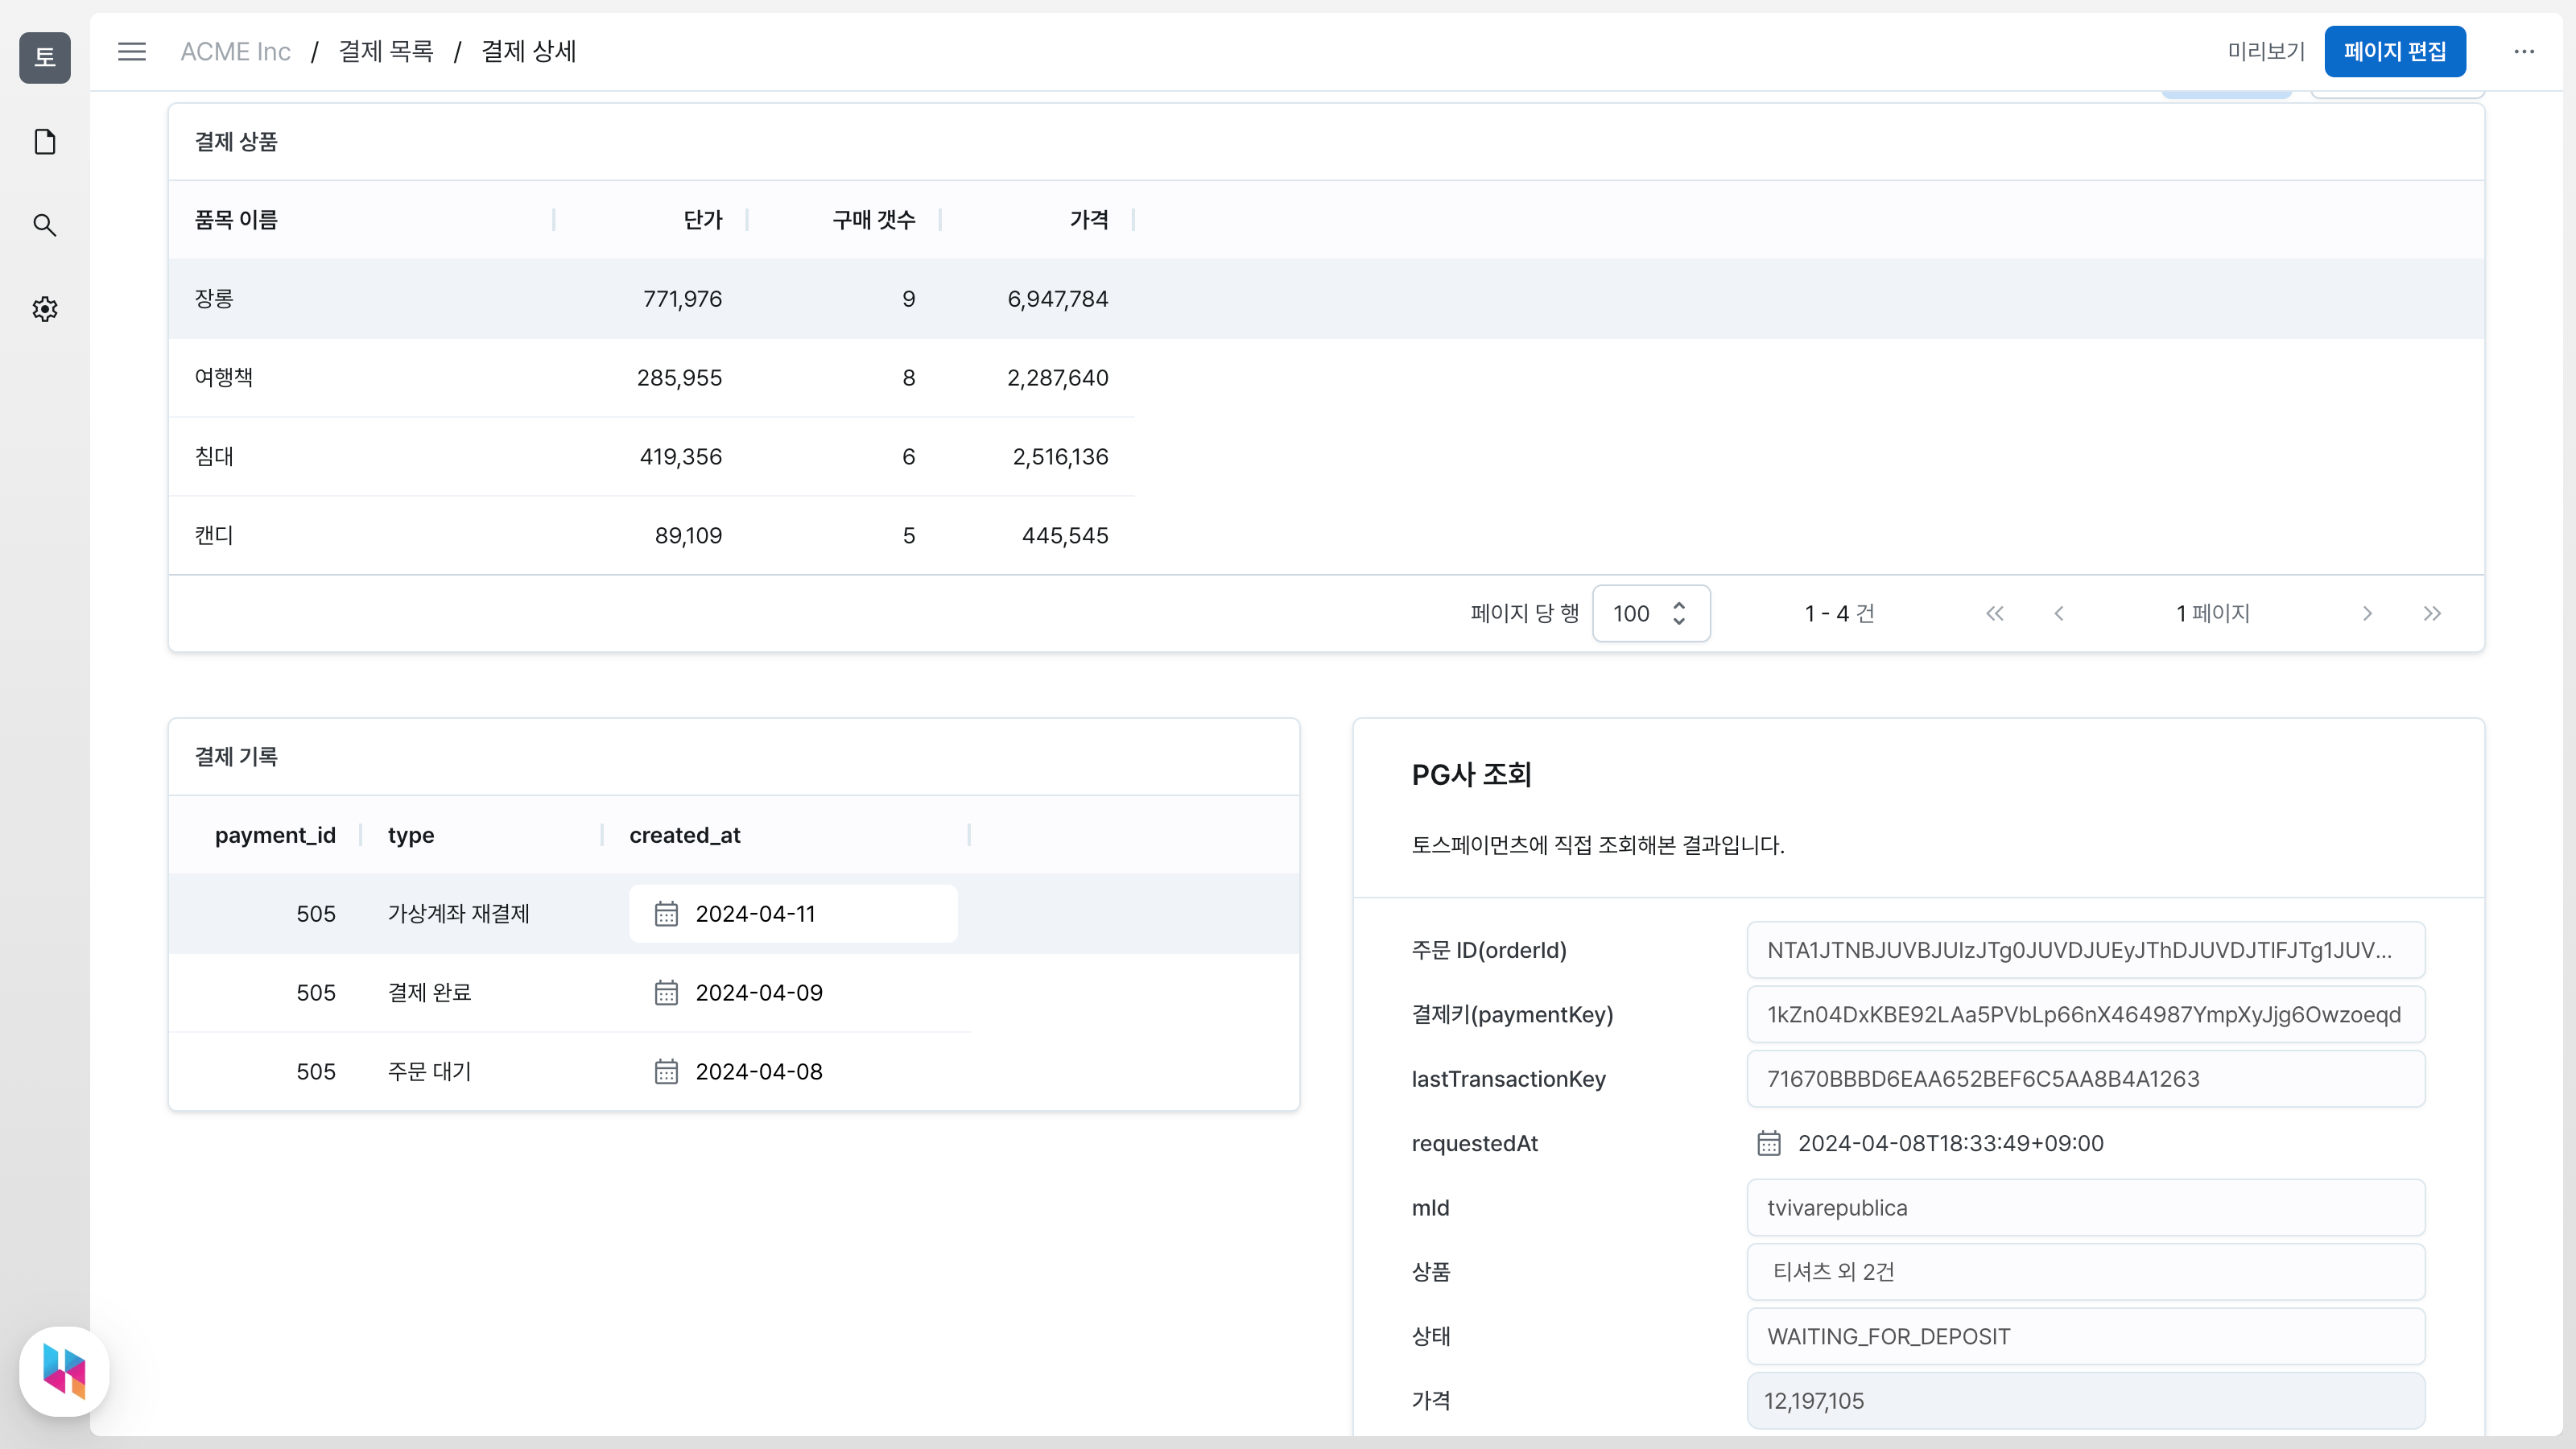Click the 결제 상품 section title
Screen dimensions: 2576x1449
coord(236,141)
